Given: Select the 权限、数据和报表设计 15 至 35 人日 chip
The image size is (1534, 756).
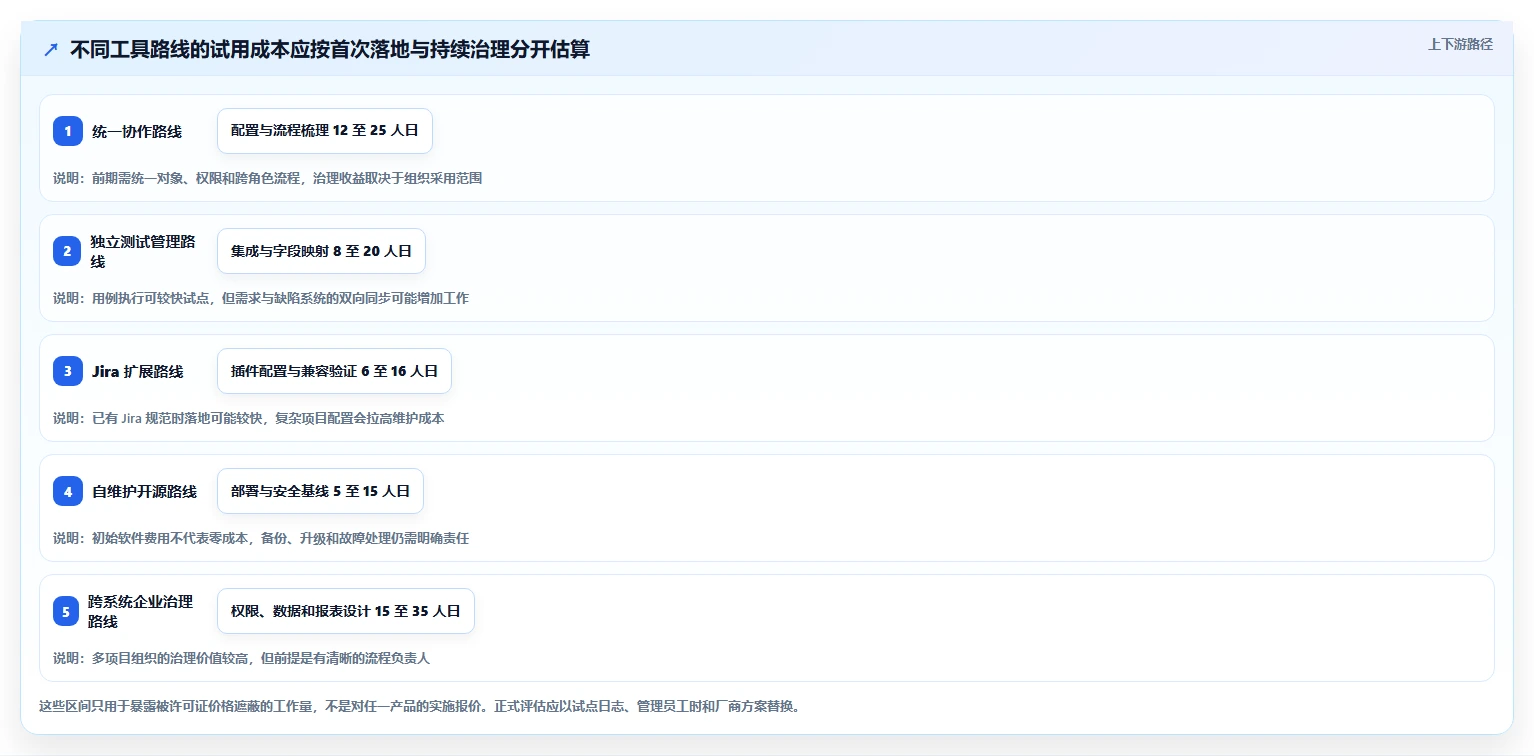Looking at the screenshot, I should pyautogui.click(x=346, y=611).
